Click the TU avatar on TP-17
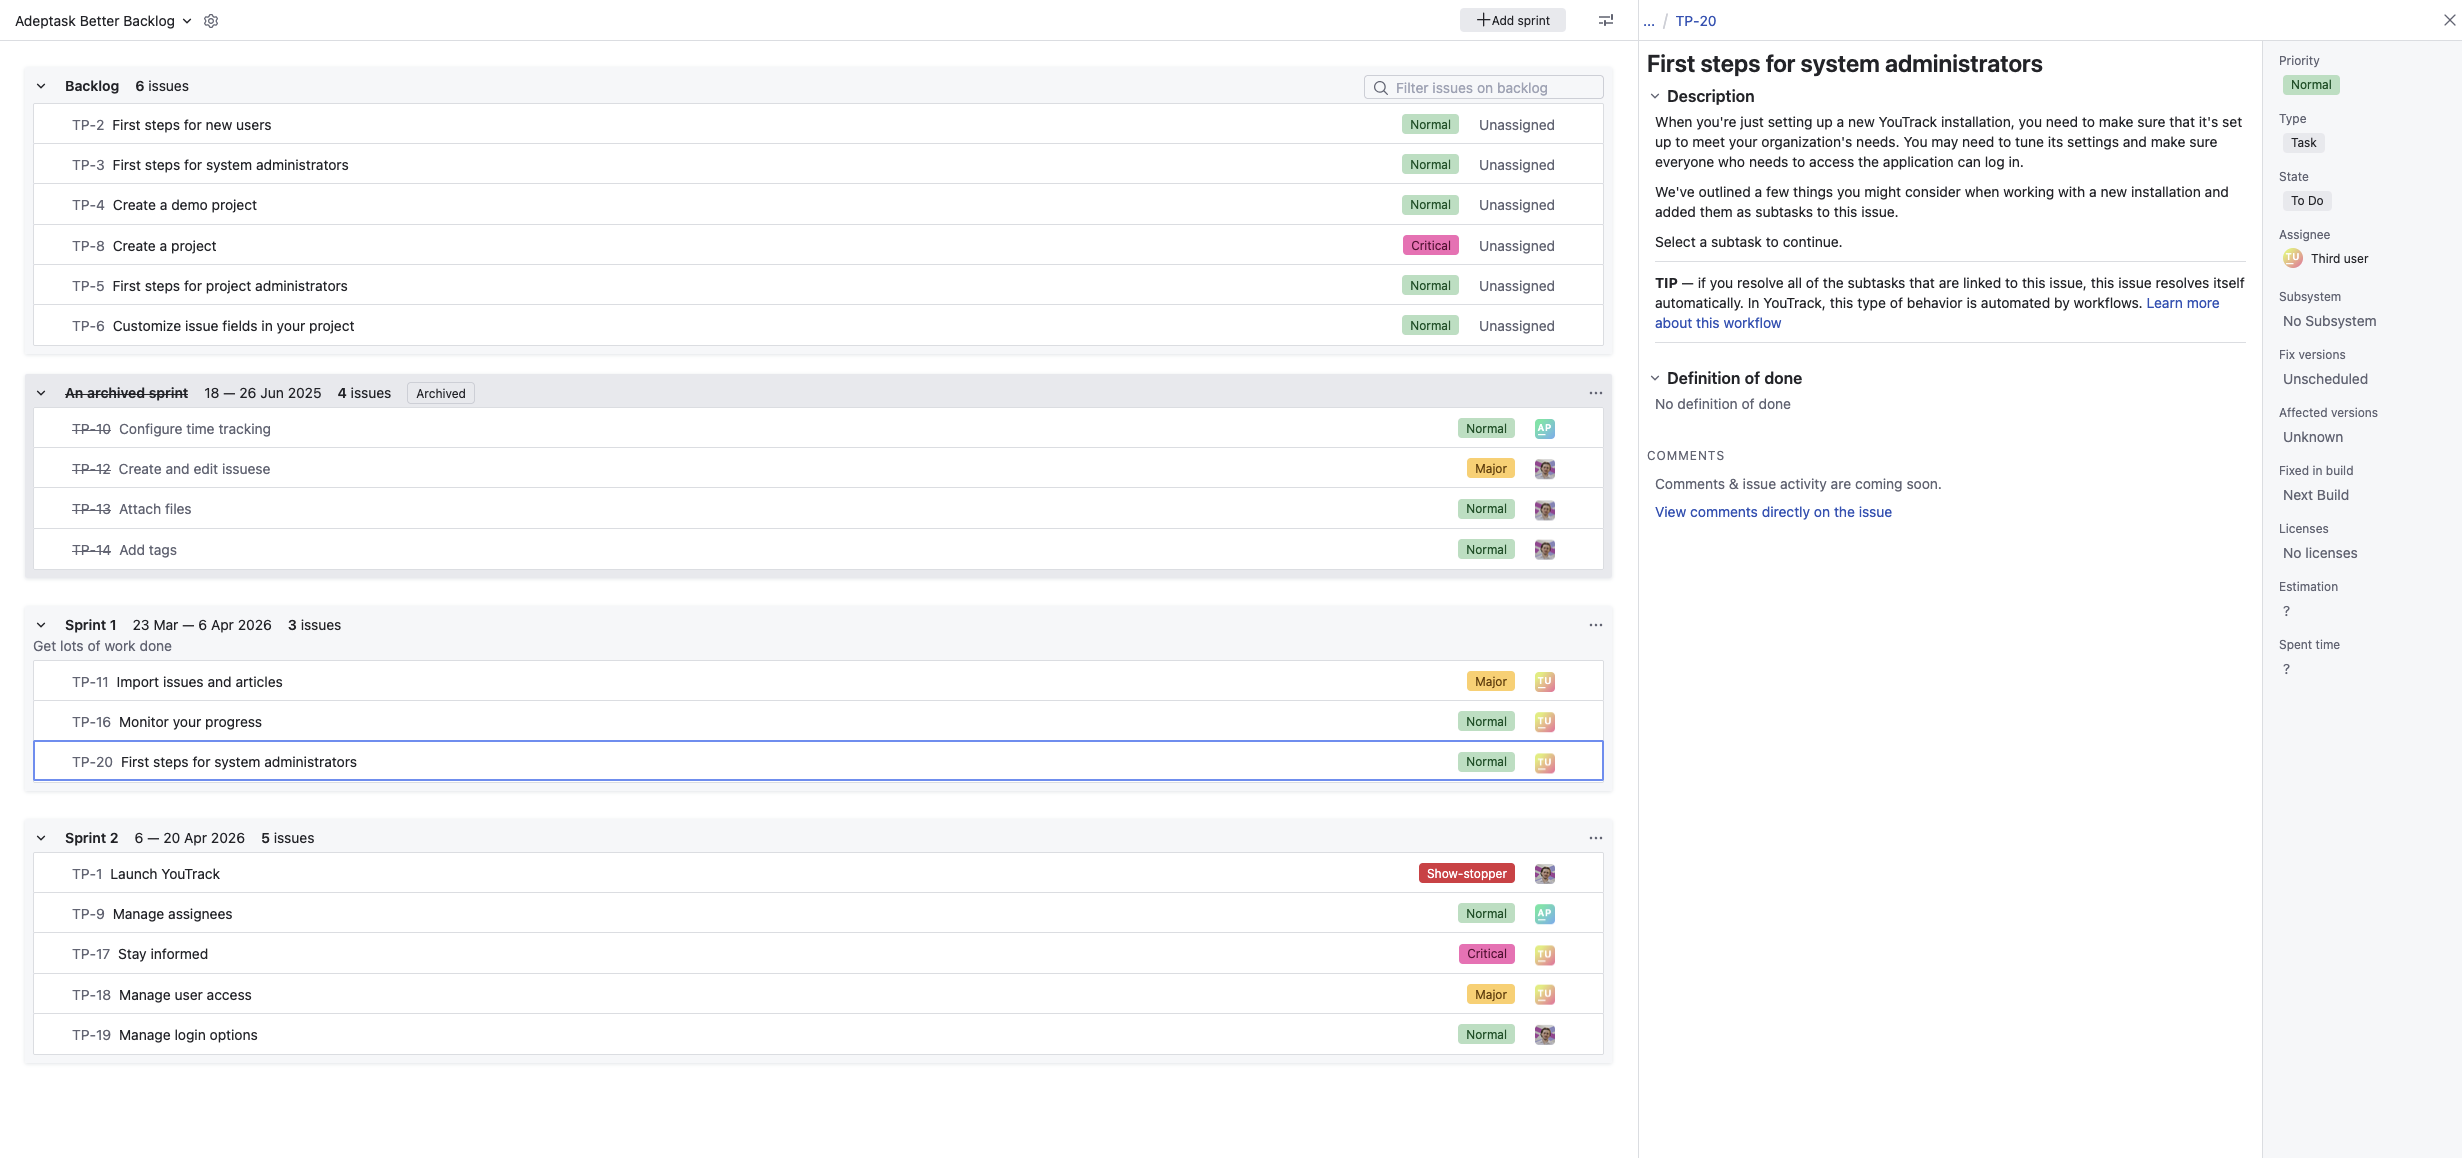 click(x=1545, y=954)
